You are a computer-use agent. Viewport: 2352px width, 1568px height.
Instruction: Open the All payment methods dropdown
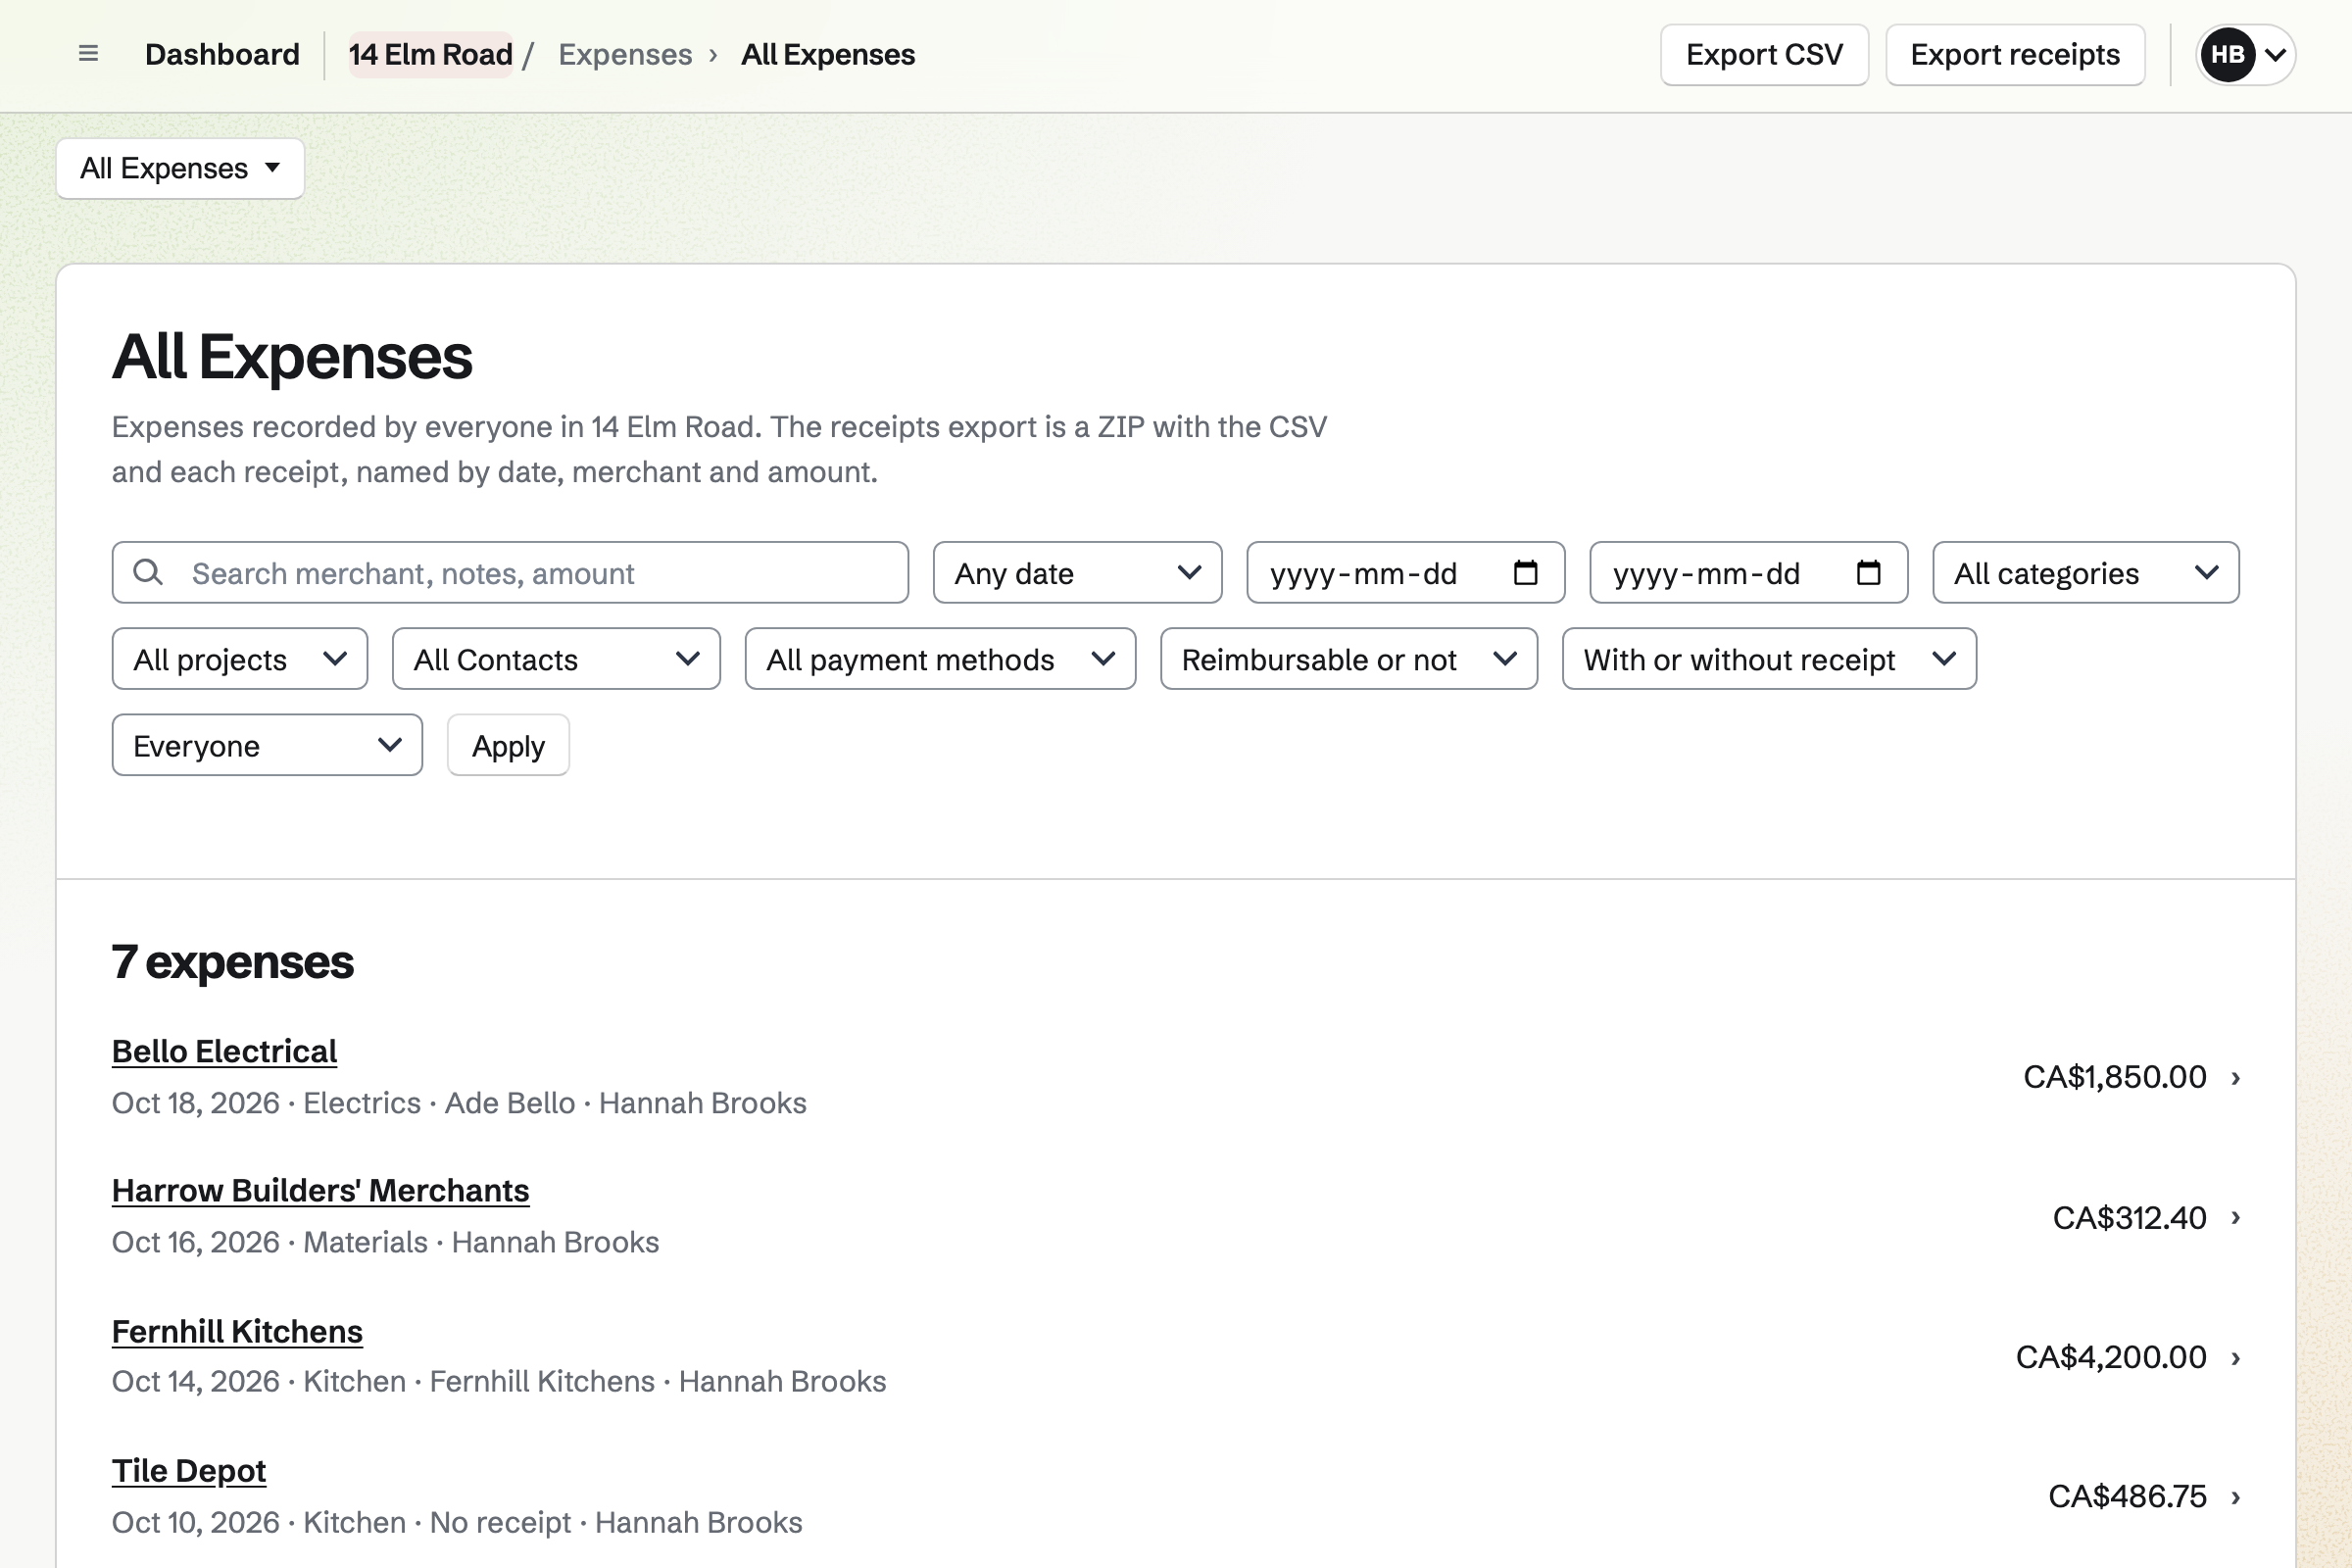click(x=940, y=659)
